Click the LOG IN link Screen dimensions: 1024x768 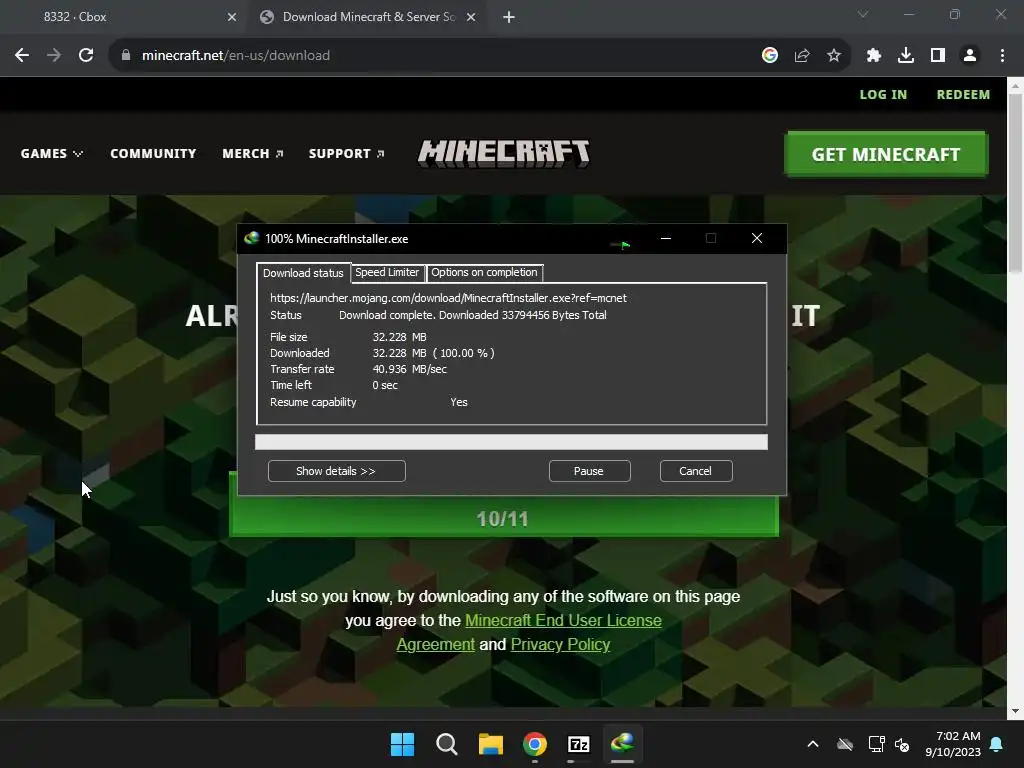883,95
